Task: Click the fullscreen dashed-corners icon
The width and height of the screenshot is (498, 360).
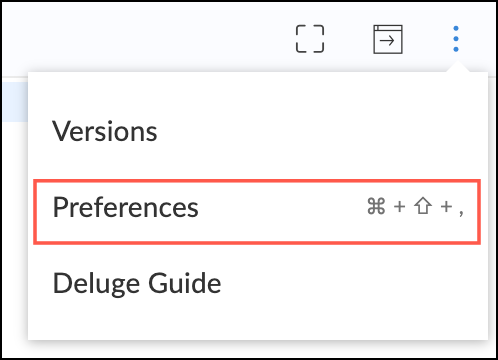Action: click(x=310, y=39)
